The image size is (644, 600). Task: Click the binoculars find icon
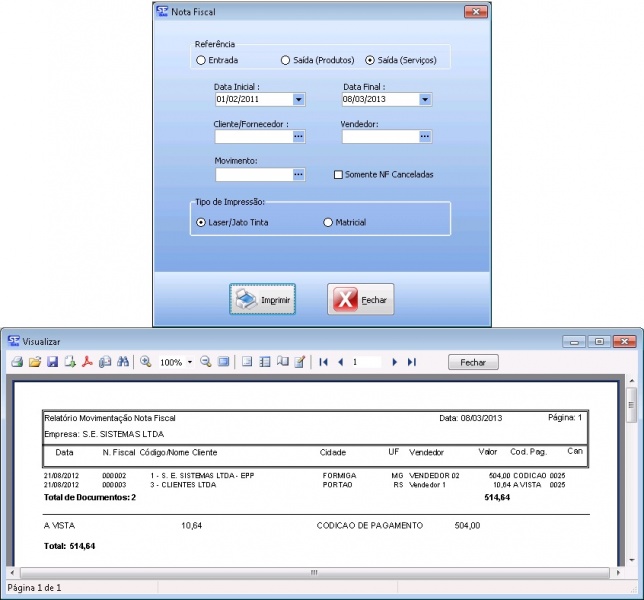pos(123,362)
